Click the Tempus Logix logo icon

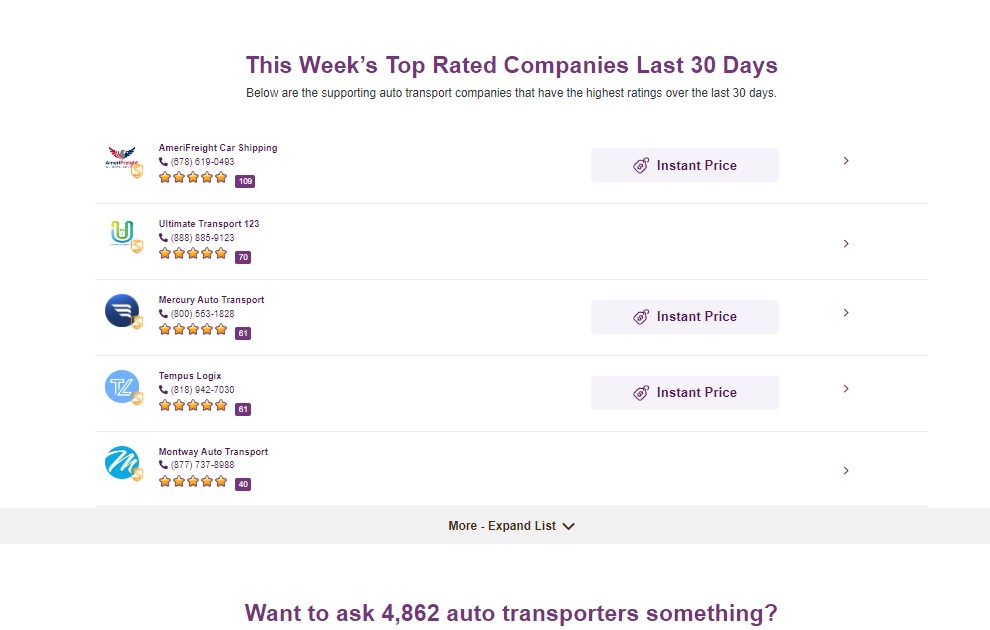pyautogui.click(x=121, y=387)
